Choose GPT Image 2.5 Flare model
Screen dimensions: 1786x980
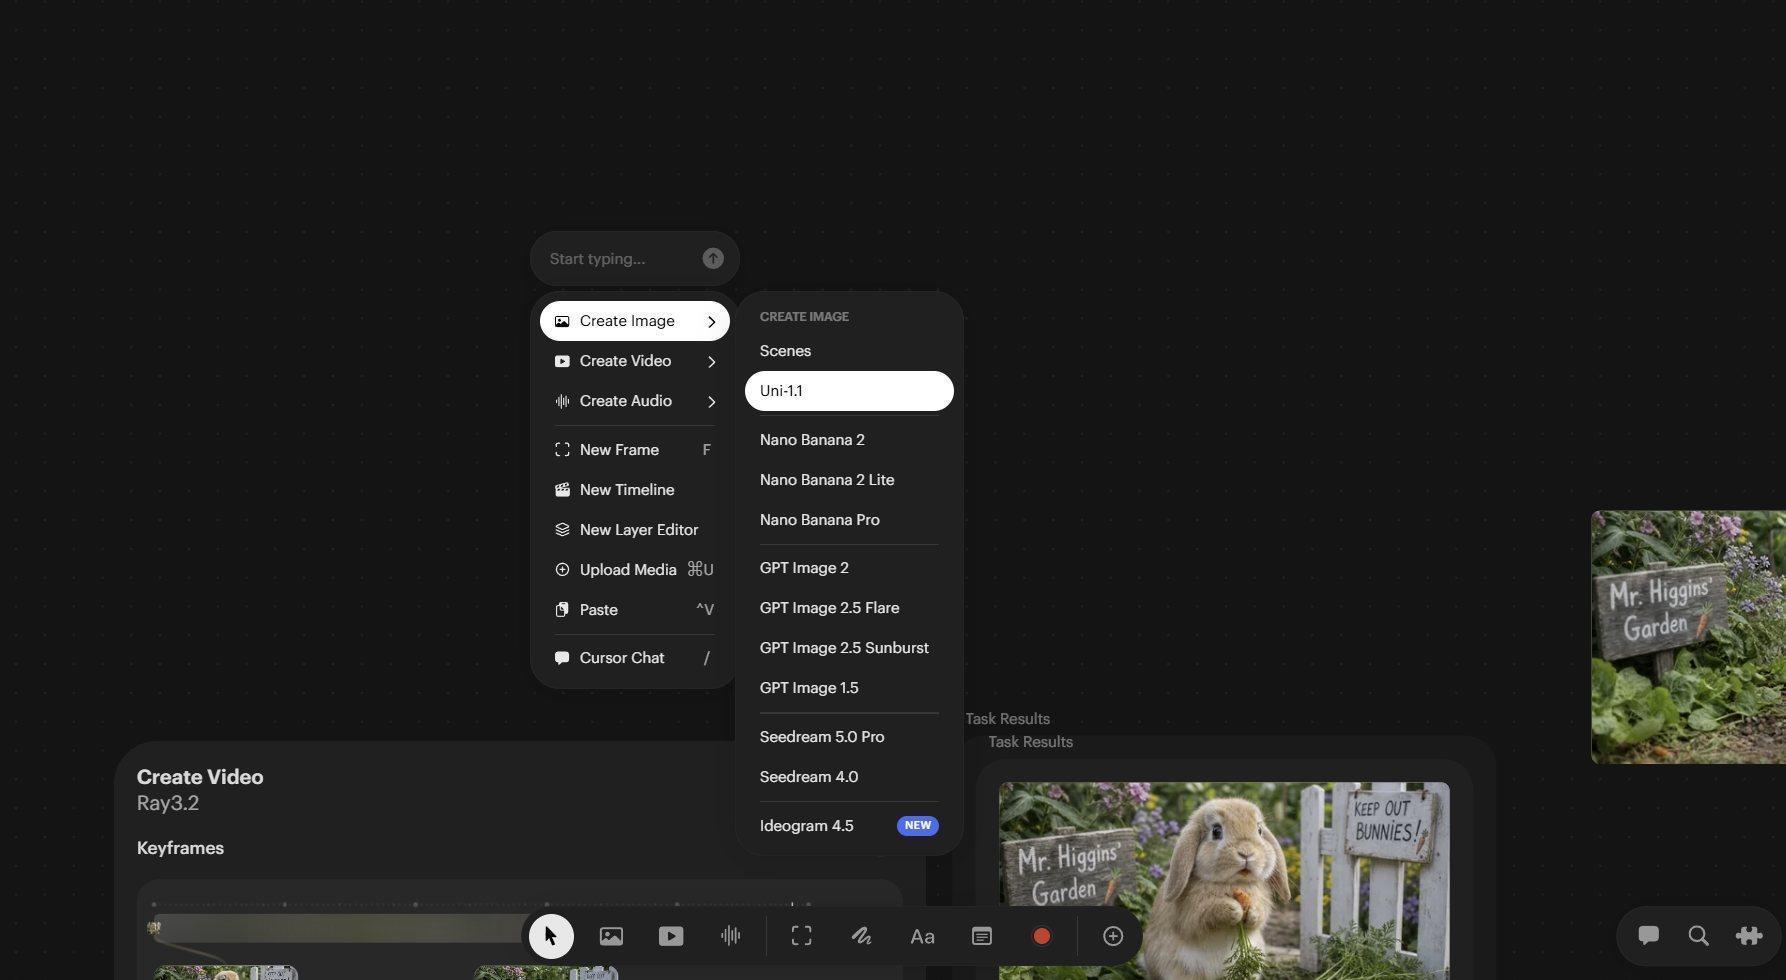point(849,608)
